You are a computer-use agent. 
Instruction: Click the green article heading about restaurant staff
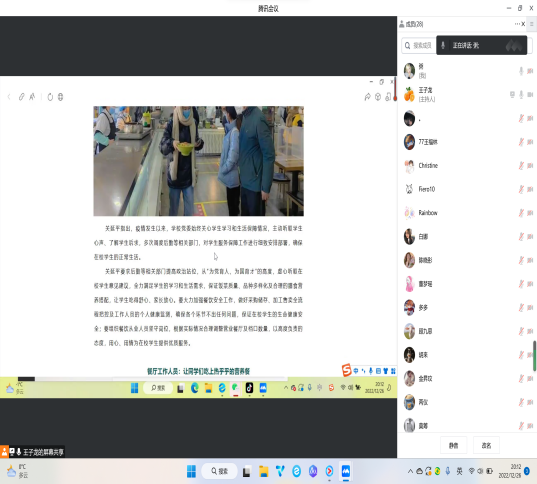(199, 371)
